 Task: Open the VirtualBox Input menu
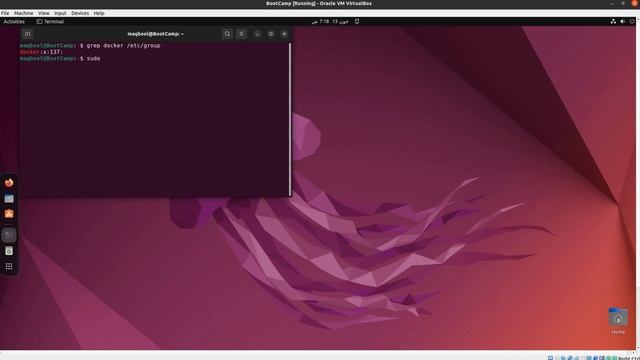60,13
